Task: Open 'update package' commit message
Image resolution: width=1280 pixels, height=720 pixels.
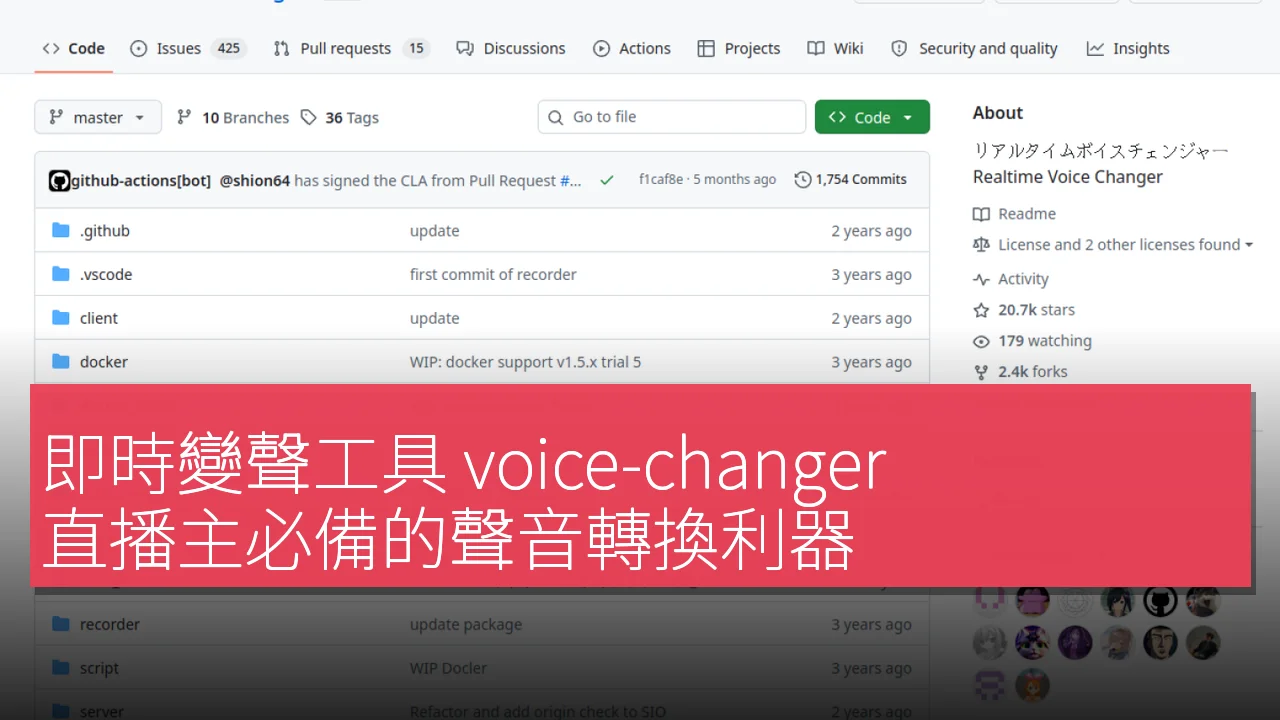Action: [x=466, y=625]
